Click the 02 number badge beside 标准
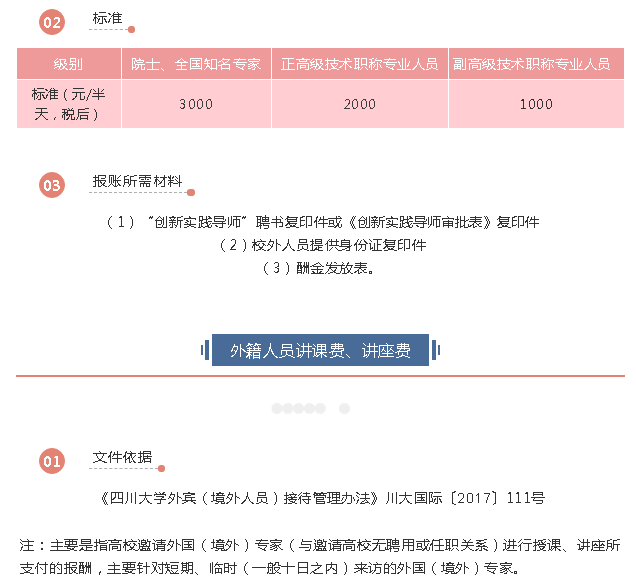Viewport: 636px width, 586px height. coord(52,22)
